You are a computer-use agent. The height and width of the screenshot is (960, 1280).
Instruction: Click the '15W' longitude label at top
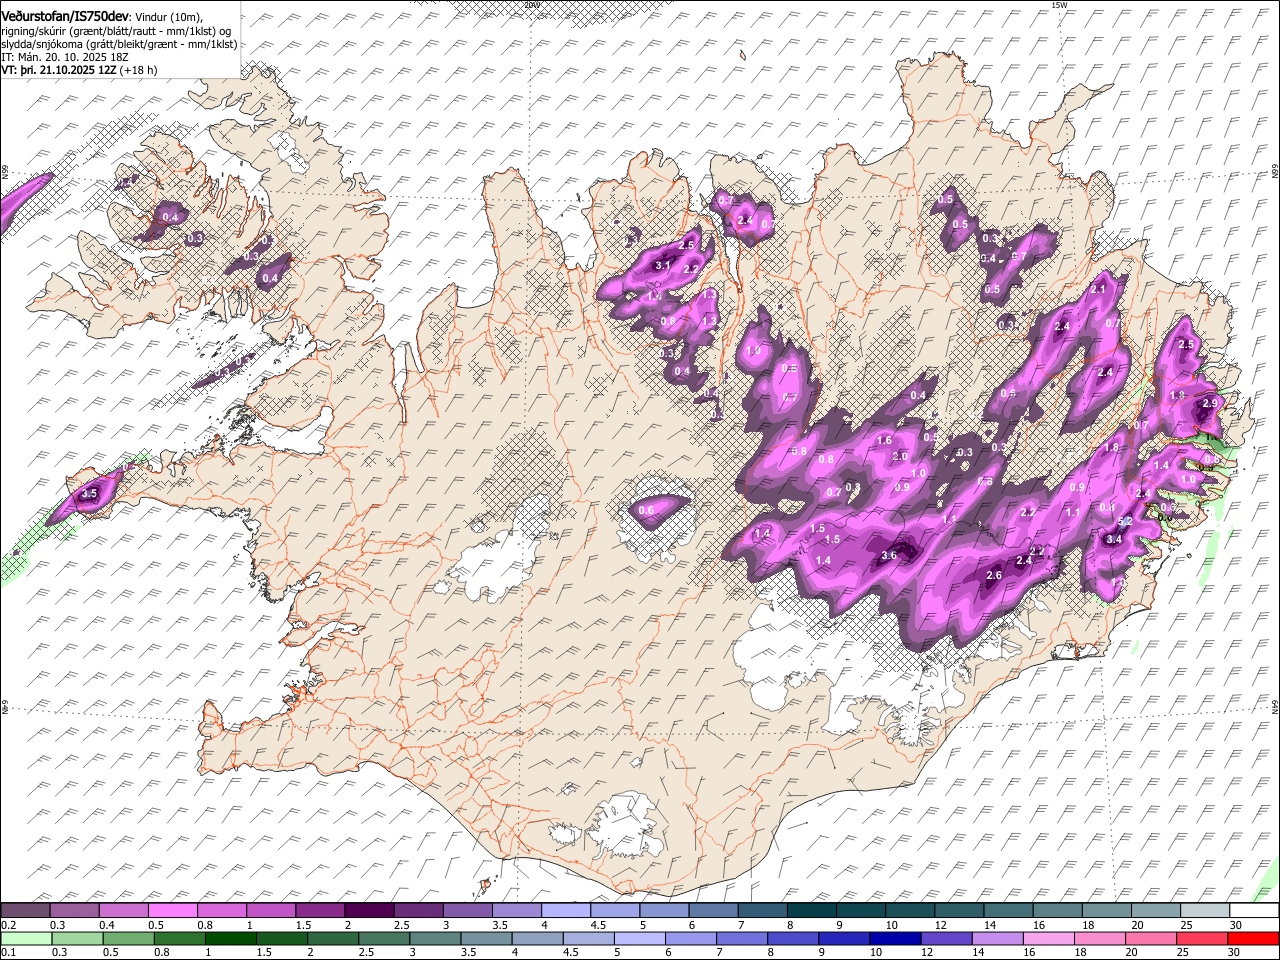(x=1060, y=5)
